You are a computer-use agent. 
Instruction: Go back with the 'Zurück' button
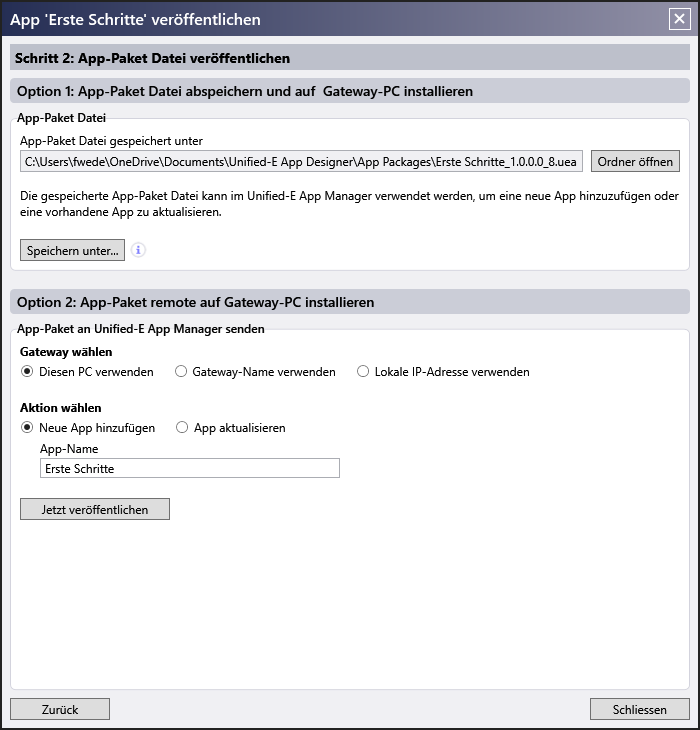click(60, 709)
